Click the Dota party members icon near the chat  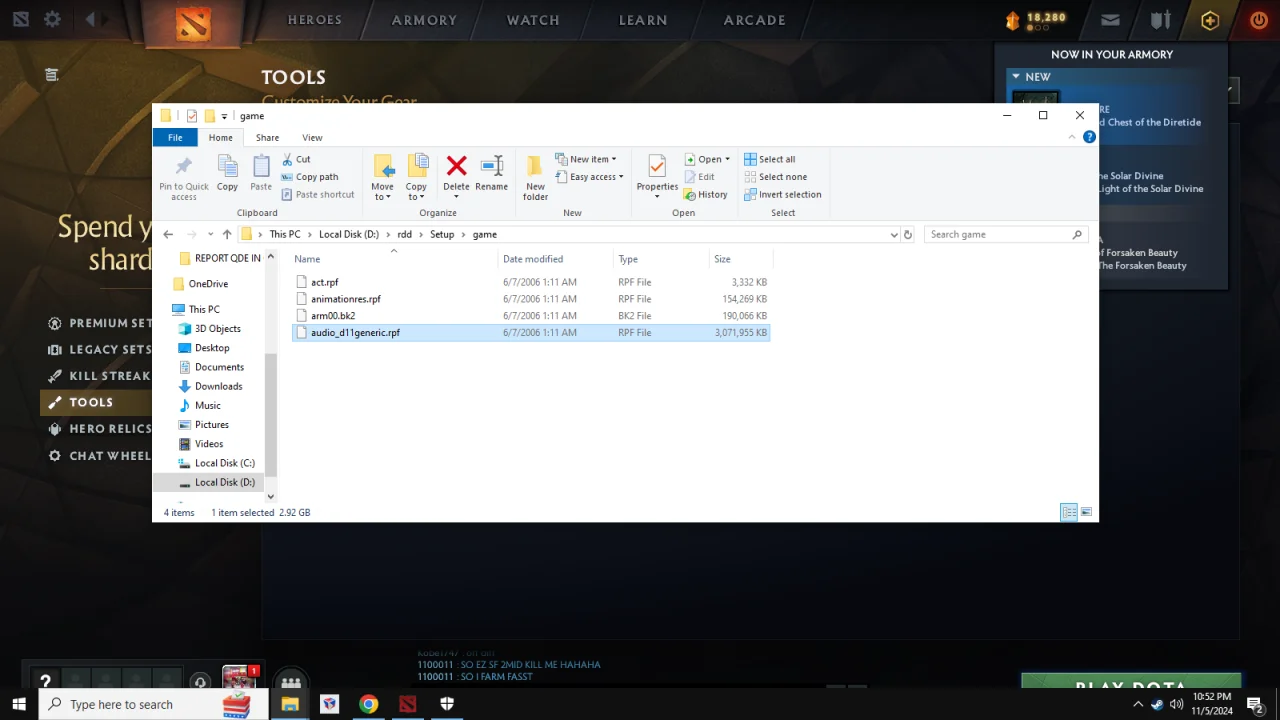291,683
